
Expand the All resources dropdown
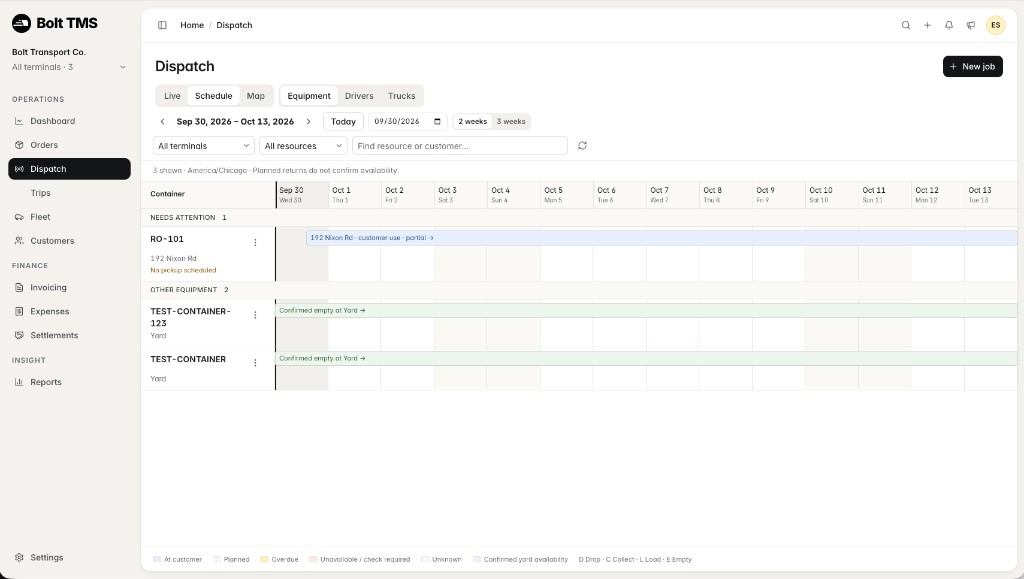(303, 146)
